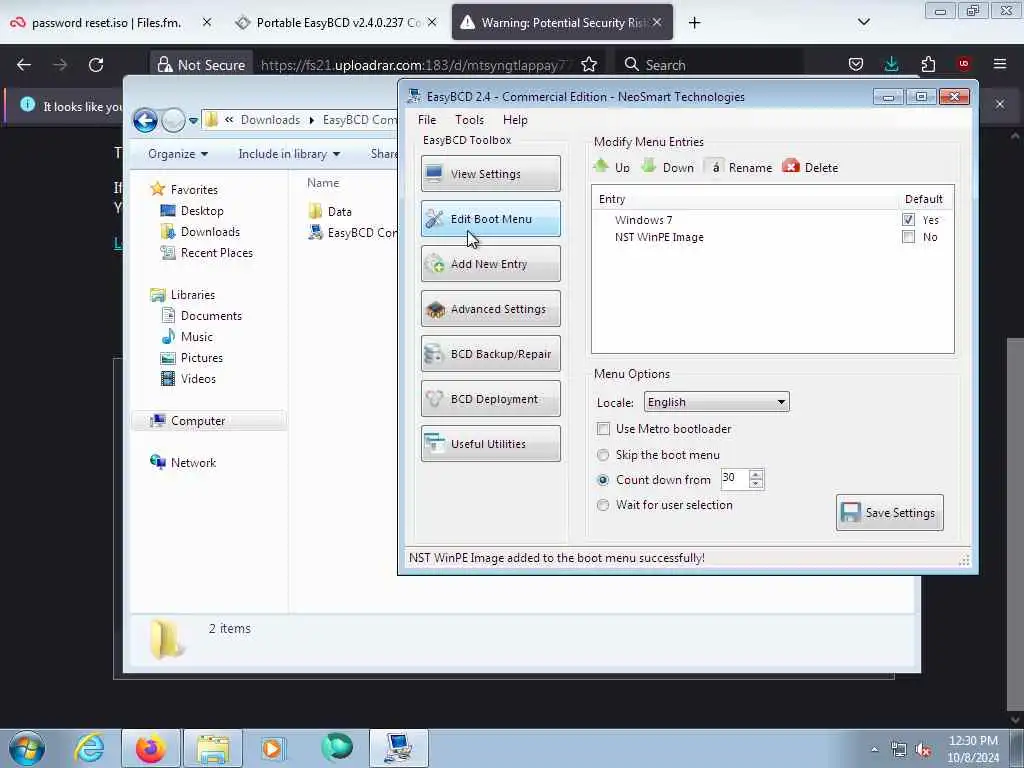Open Music library in Explorer
1024x768 pixels.
[197, 337]
